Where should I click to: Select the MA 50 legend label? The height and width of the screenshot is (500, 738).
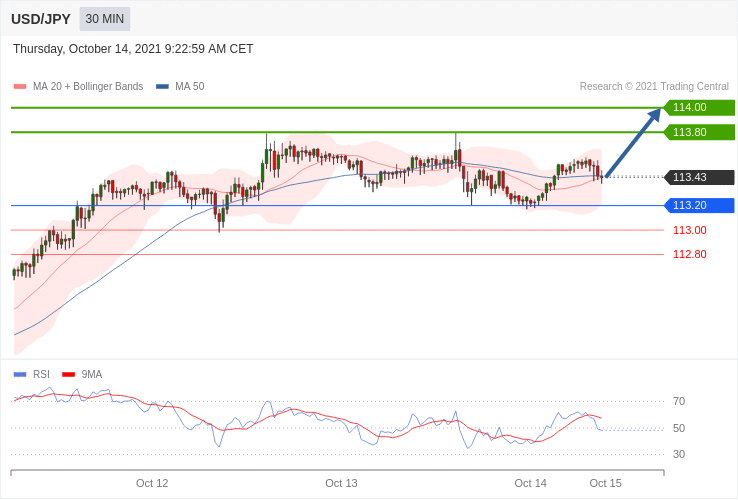point(190,87)
